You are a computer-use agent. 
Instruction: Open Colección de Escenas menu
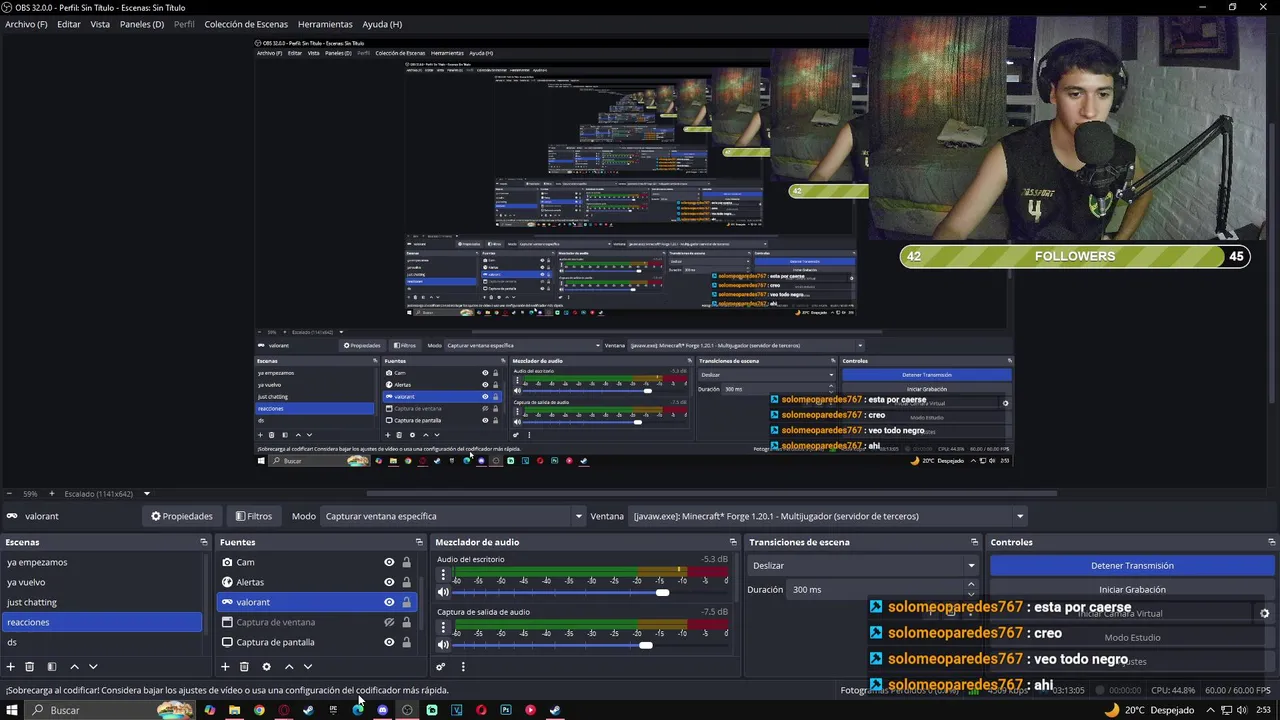point(246,24)
